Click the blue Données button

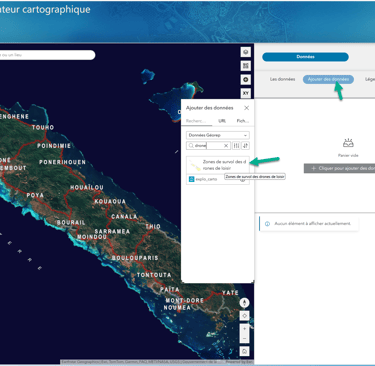pos(305,57)
